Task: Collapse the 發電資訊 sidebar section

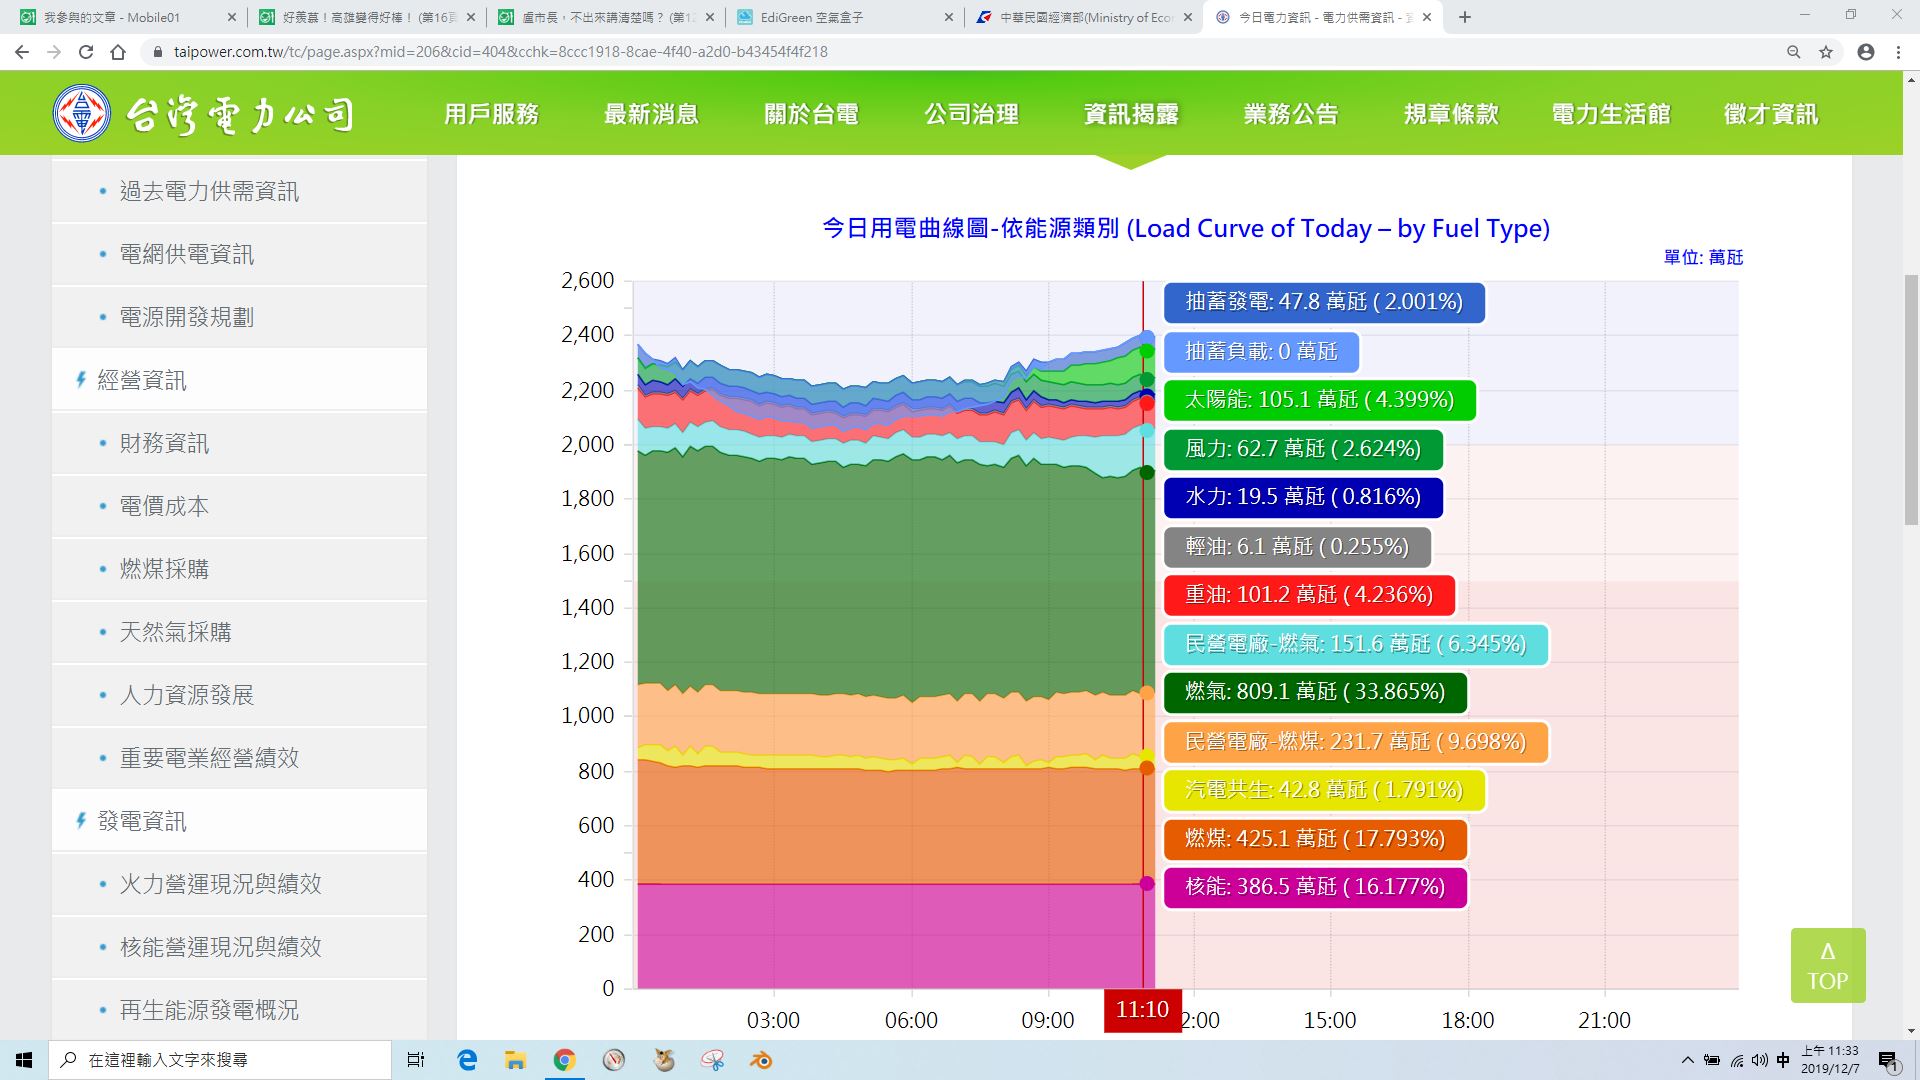Action: 141,821
